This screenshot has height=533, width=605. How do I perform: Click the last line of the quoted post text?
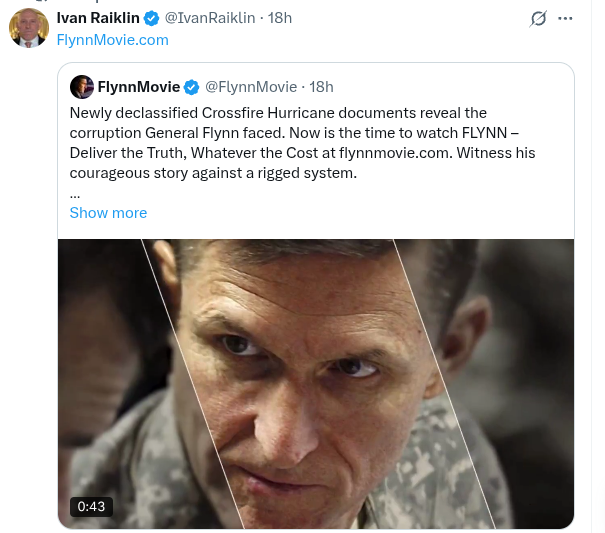coord(212,173)
